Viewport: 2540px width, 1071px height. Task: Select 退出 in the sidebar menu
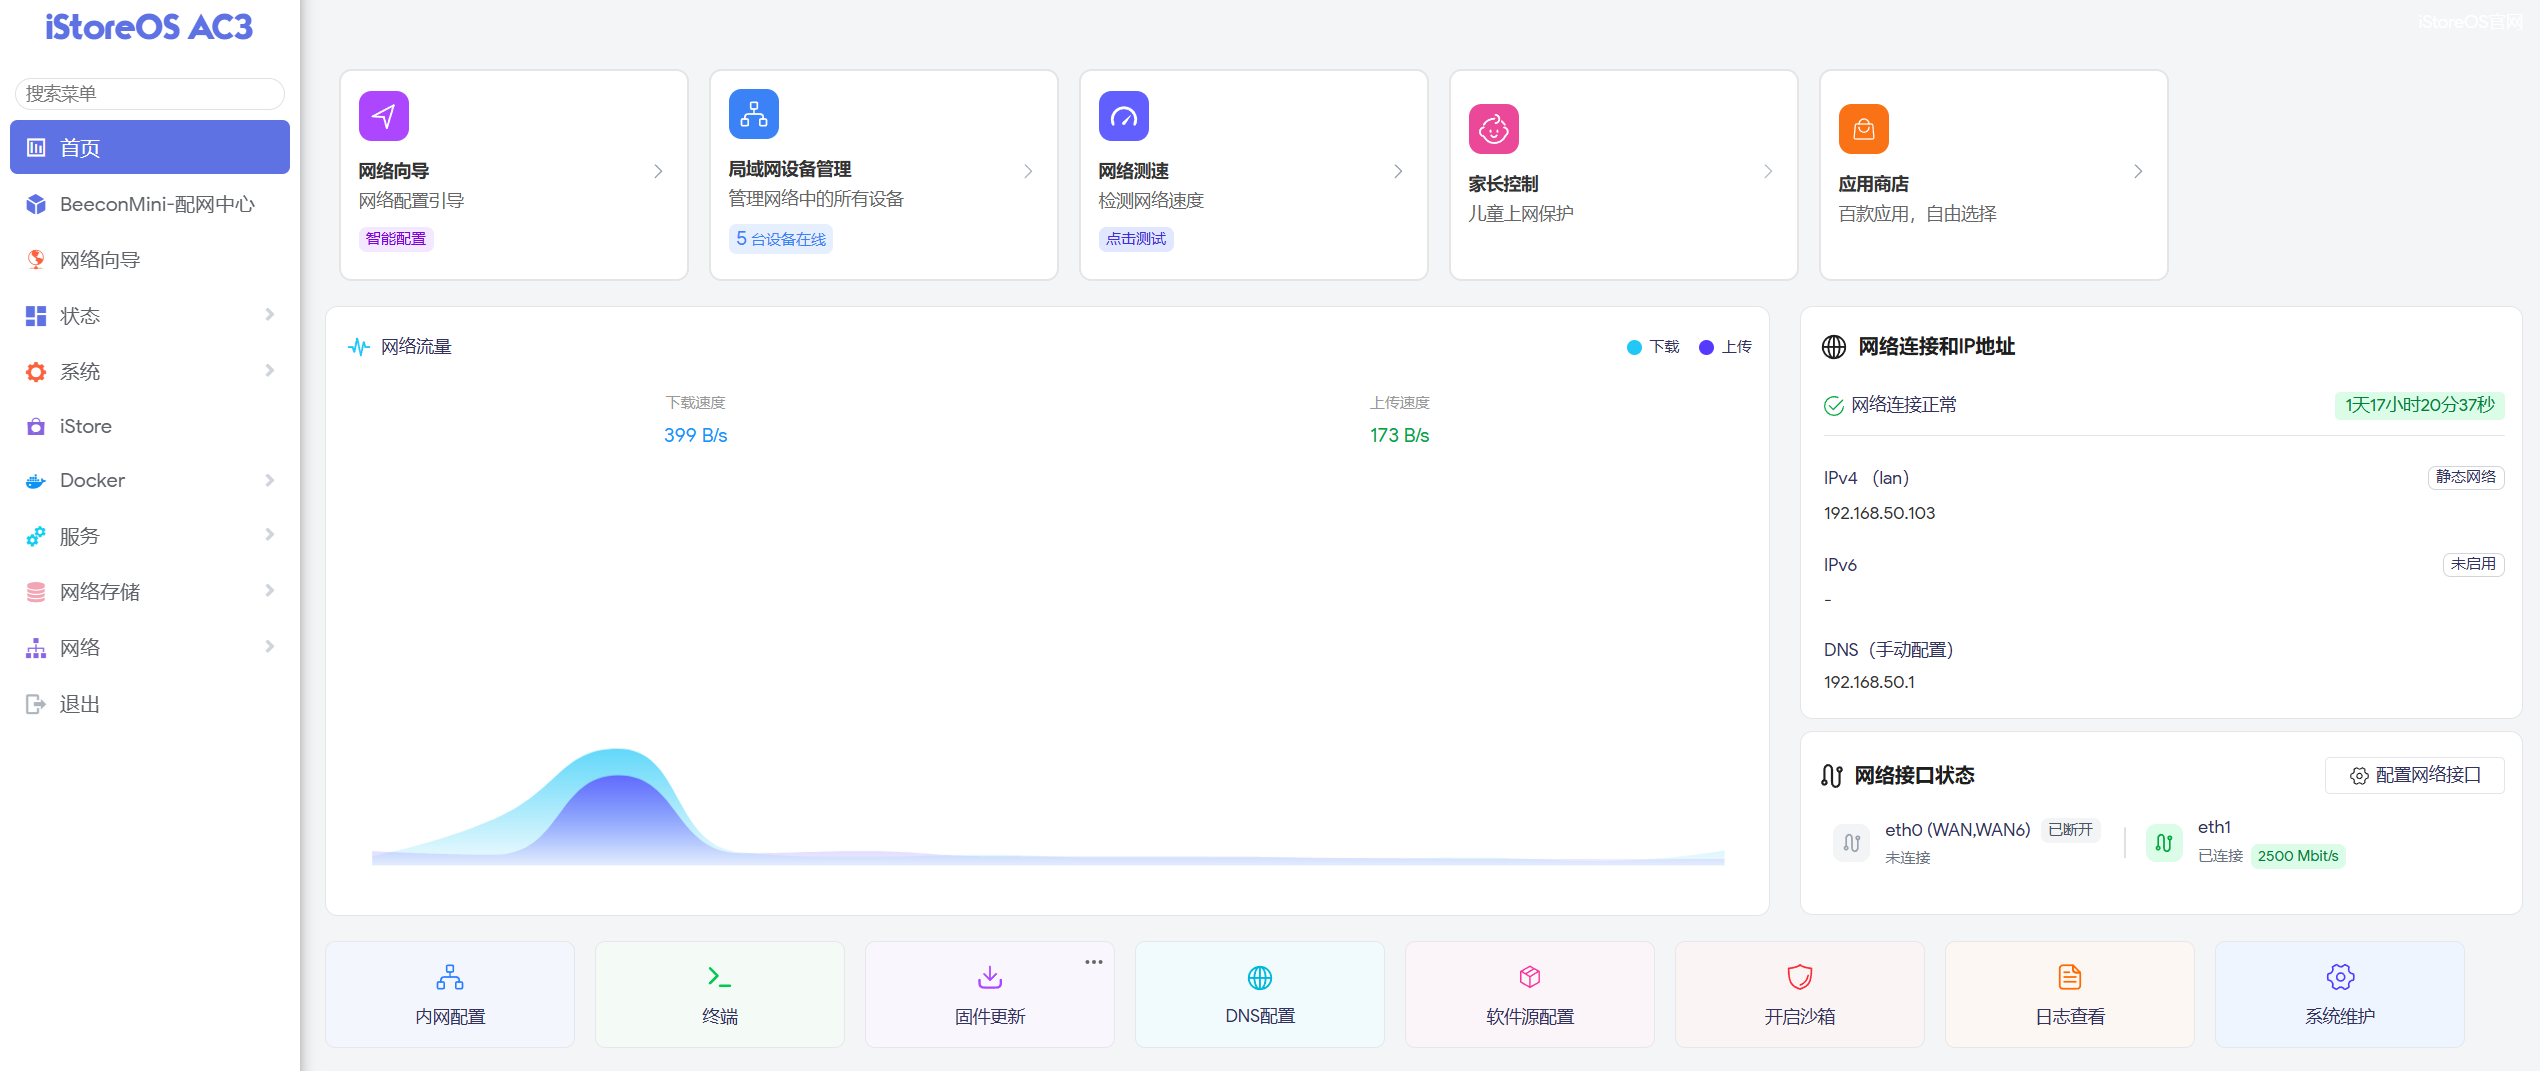coord(80,704)
